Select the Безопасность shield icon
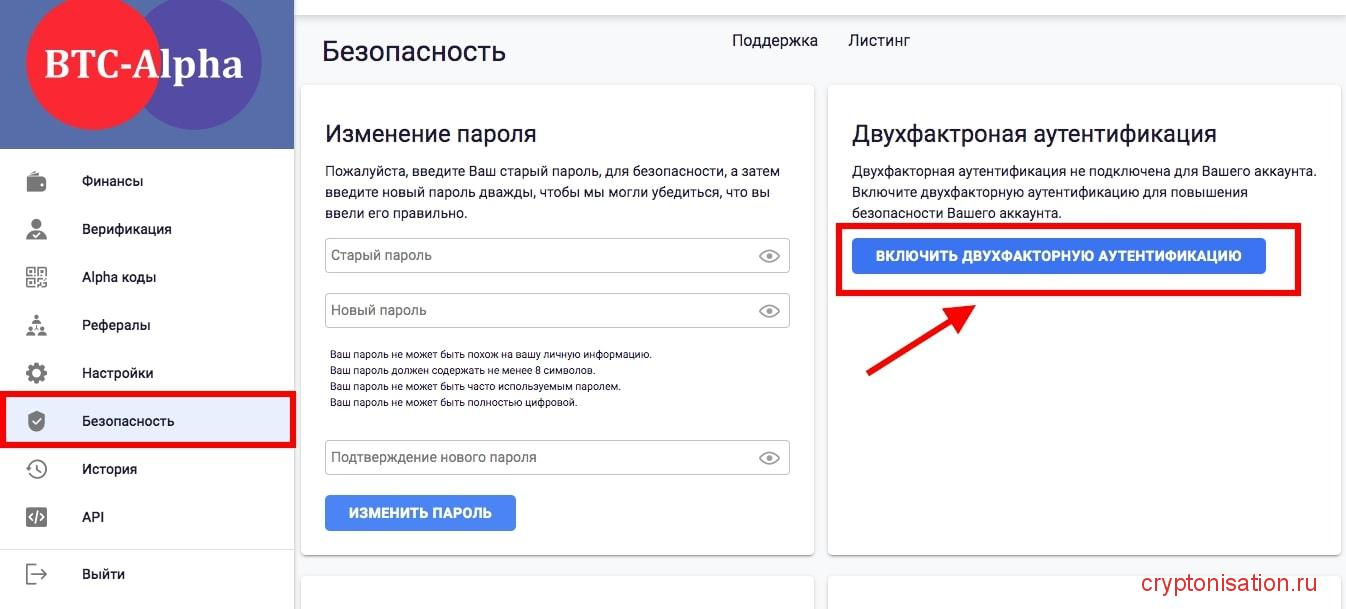1346x609 pixels. click(x=37, y=421)
